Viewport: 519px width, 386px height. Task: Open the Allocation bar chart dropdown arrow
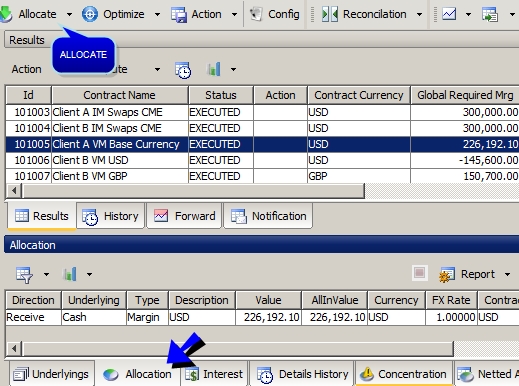(89, 275)
